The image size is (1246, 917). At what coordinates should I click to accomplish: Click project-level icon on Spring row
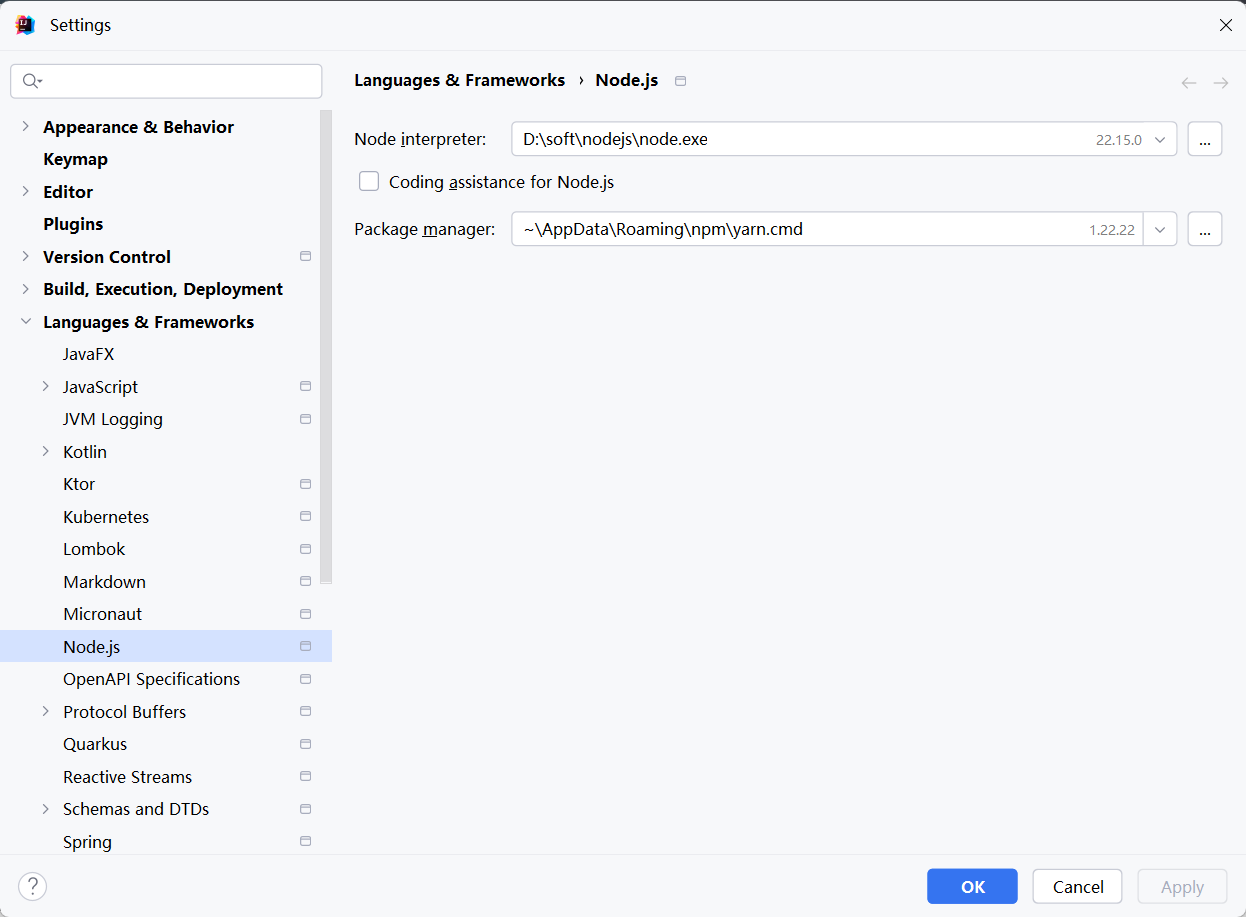click(306, 841)
